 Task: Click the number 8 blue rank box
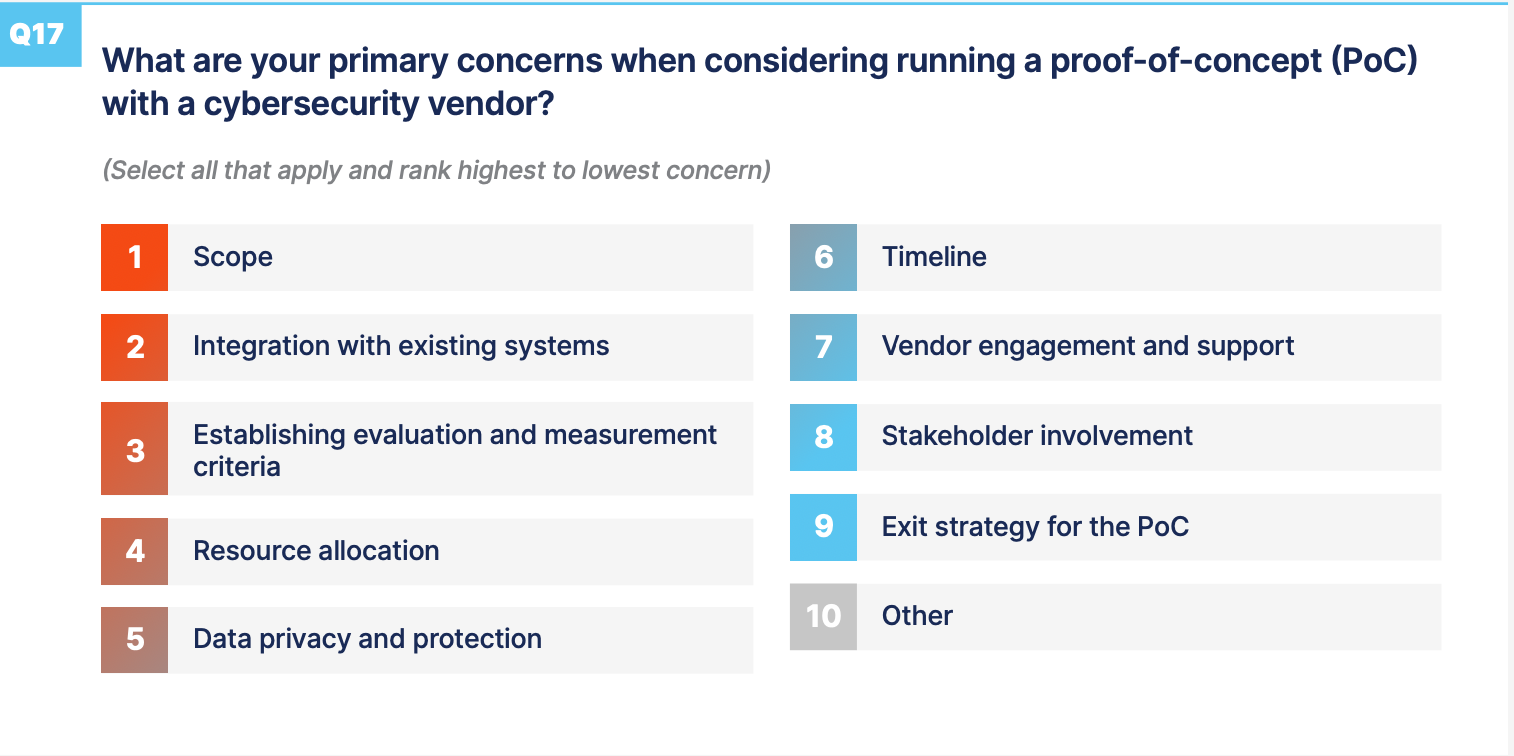[823, 437]
